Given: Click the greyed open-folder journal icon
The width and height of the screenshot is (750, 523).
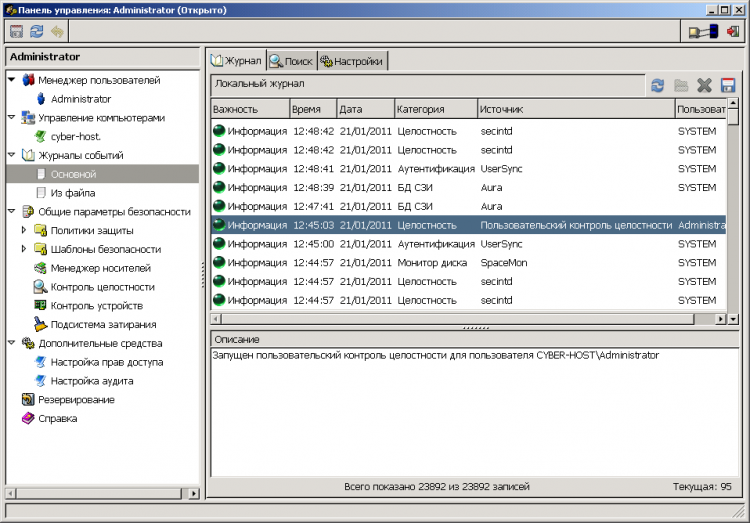Looking at the screenshot, I should 681,86.
